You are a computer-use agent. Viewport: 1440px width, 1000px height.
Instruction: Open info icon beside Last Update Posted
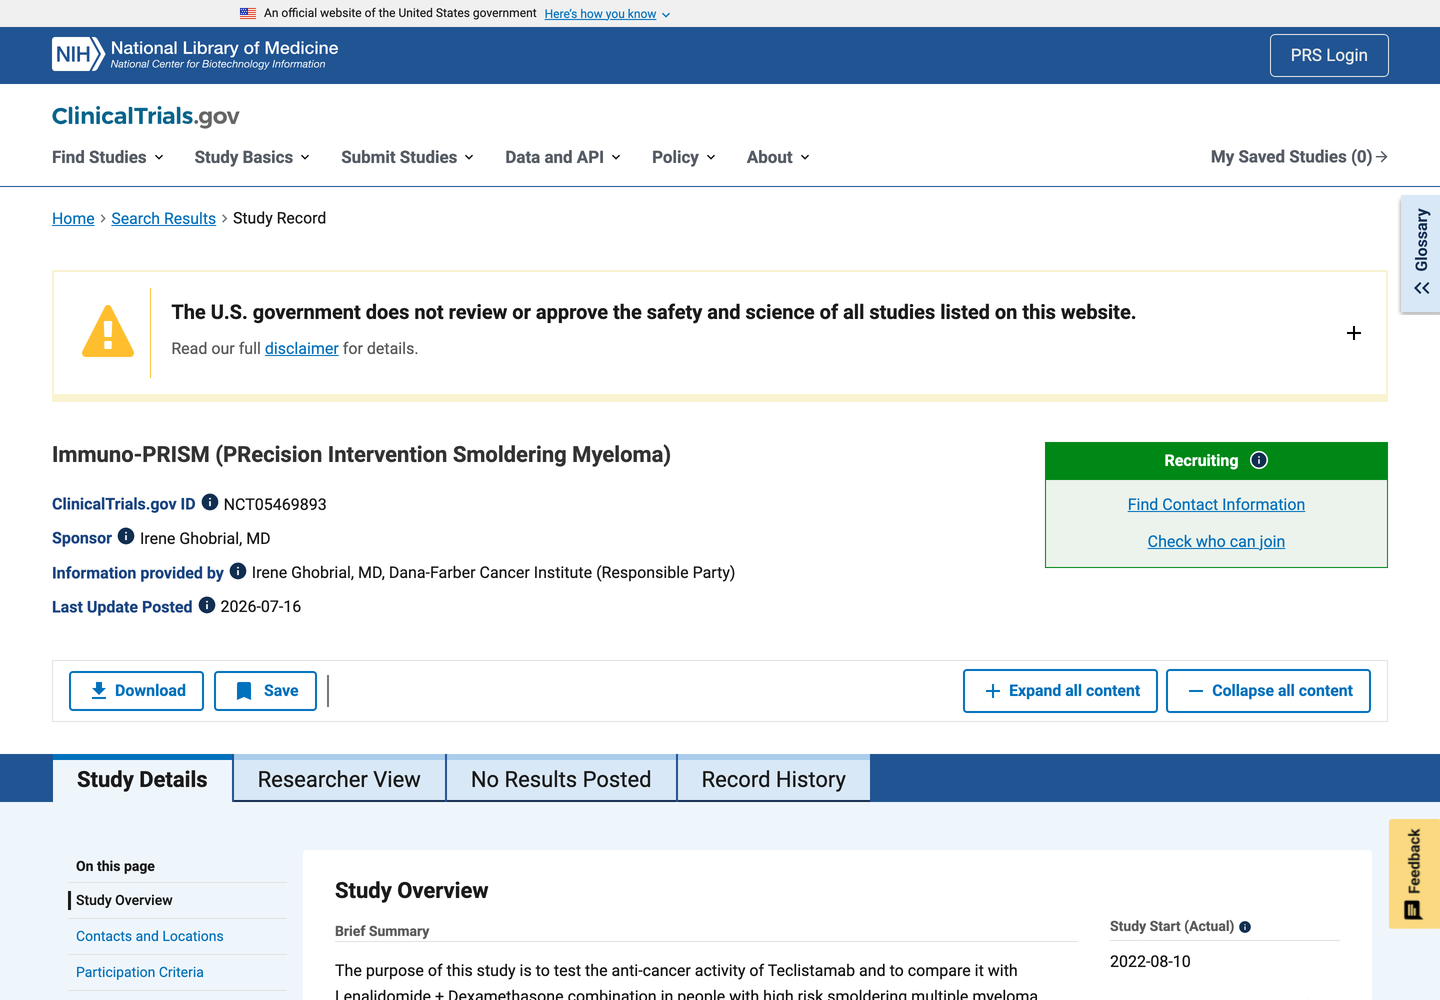(207, 604)
